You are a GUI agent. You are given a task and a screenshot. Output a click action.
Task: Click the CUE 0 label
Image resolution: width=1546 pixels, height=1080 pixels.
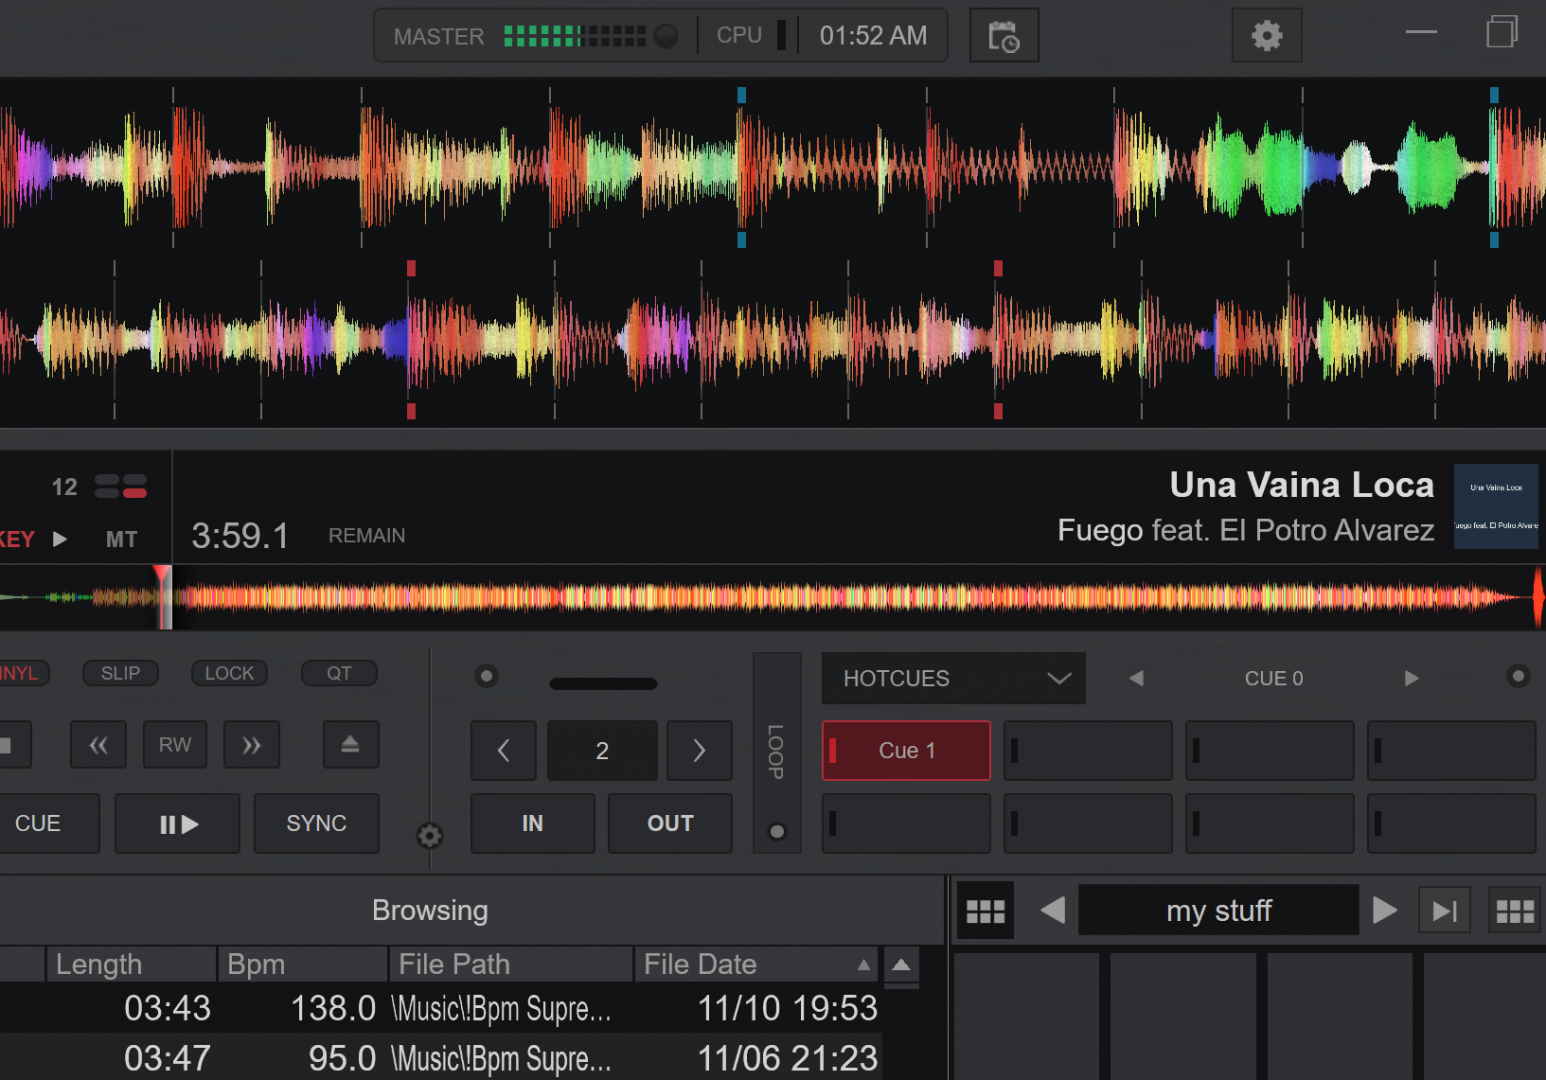click(1274, 678)
